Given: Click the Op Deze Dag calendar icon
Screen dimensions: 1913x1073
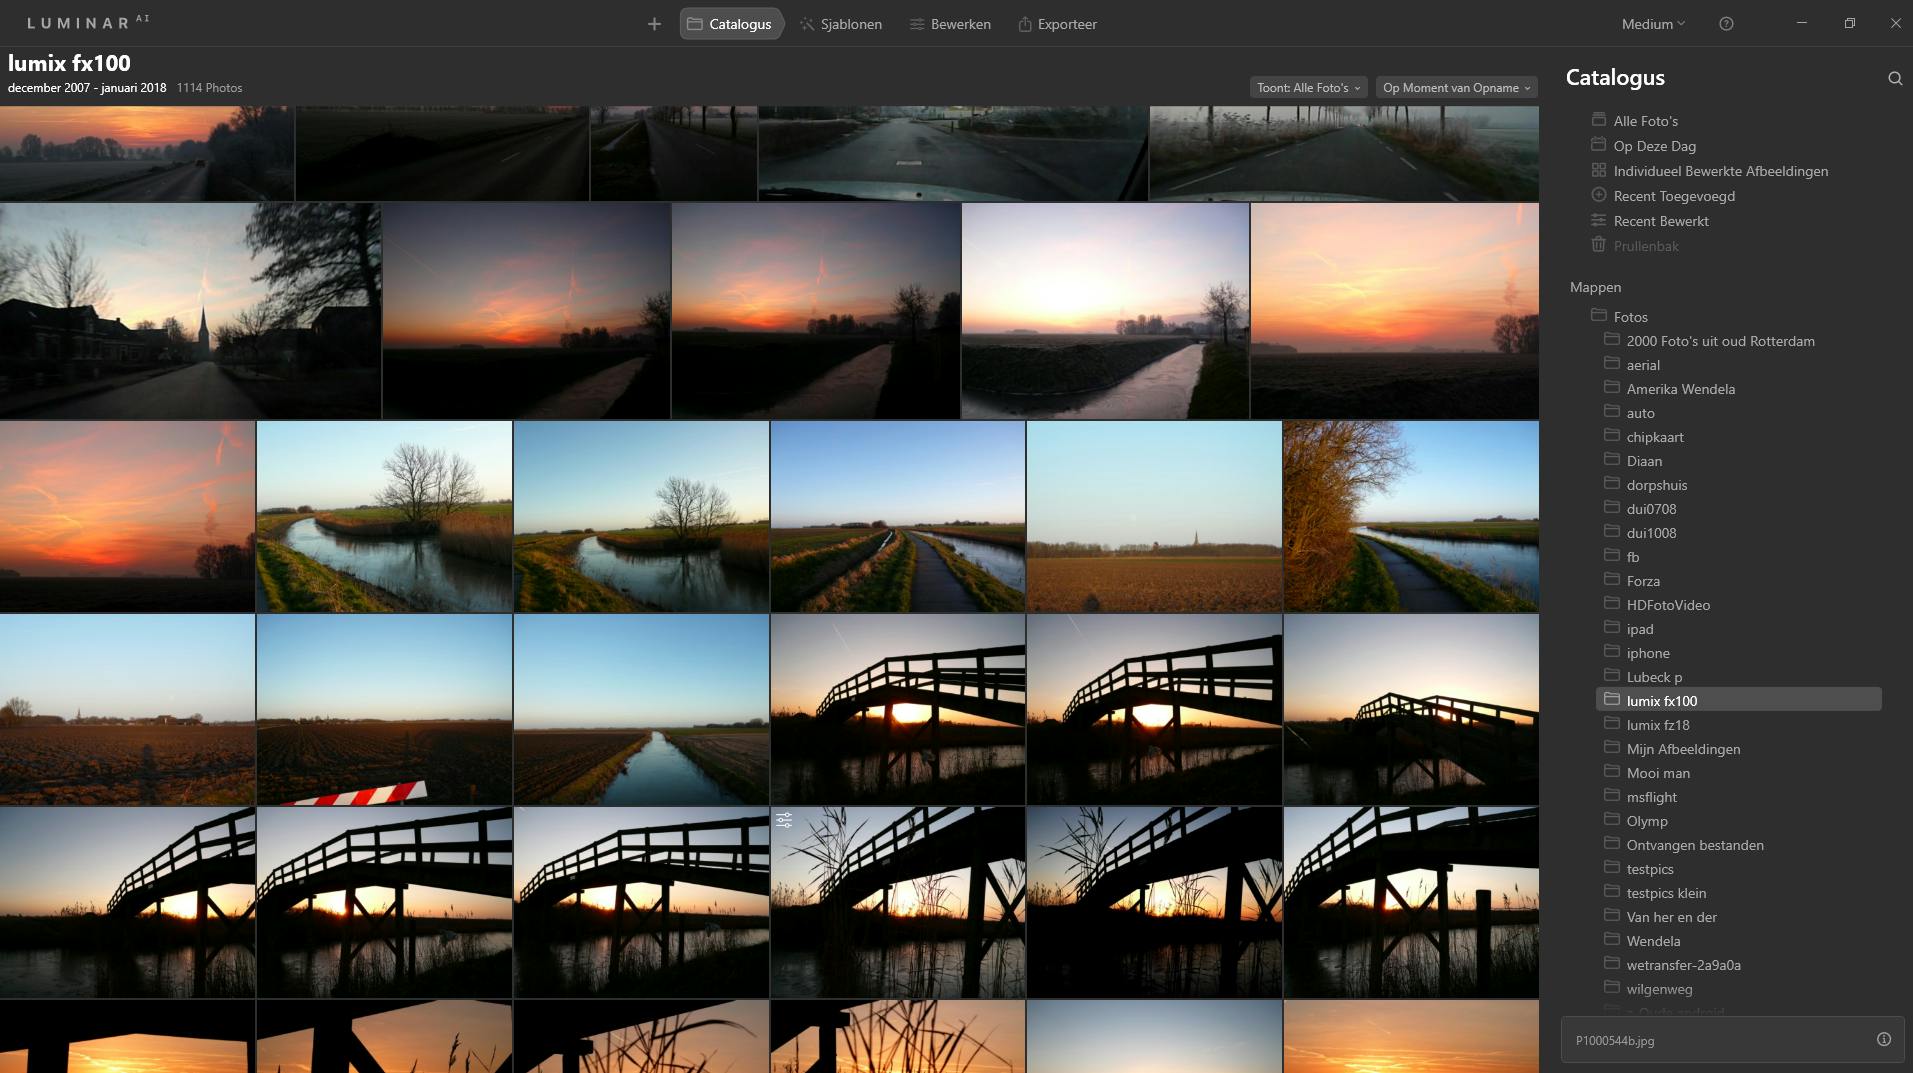Looking at the screenshot, I should 1599,145.
